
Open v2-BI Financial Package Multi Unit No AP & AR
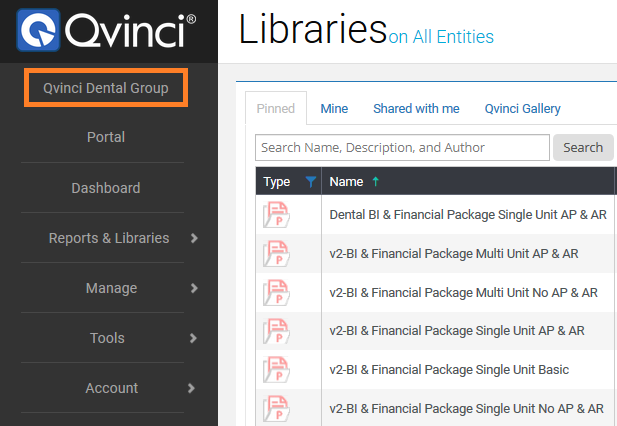pos(464,293)
